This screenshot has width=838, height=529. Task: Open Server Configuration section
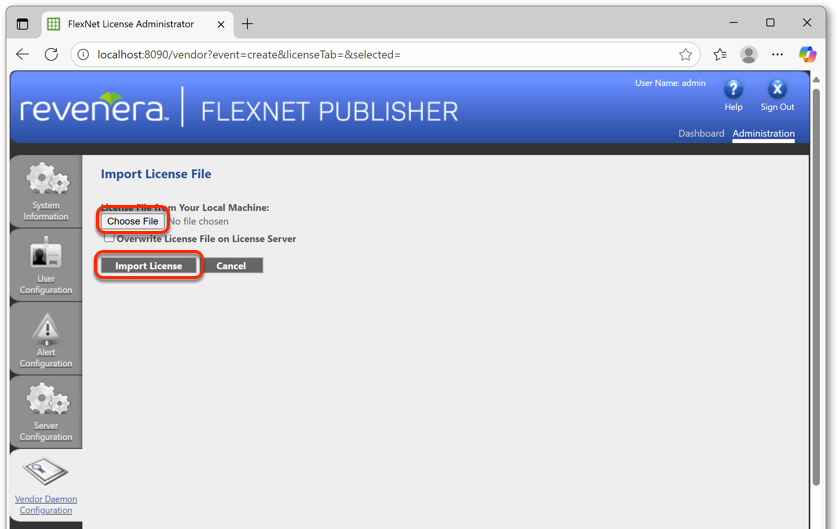pos(46,412)
